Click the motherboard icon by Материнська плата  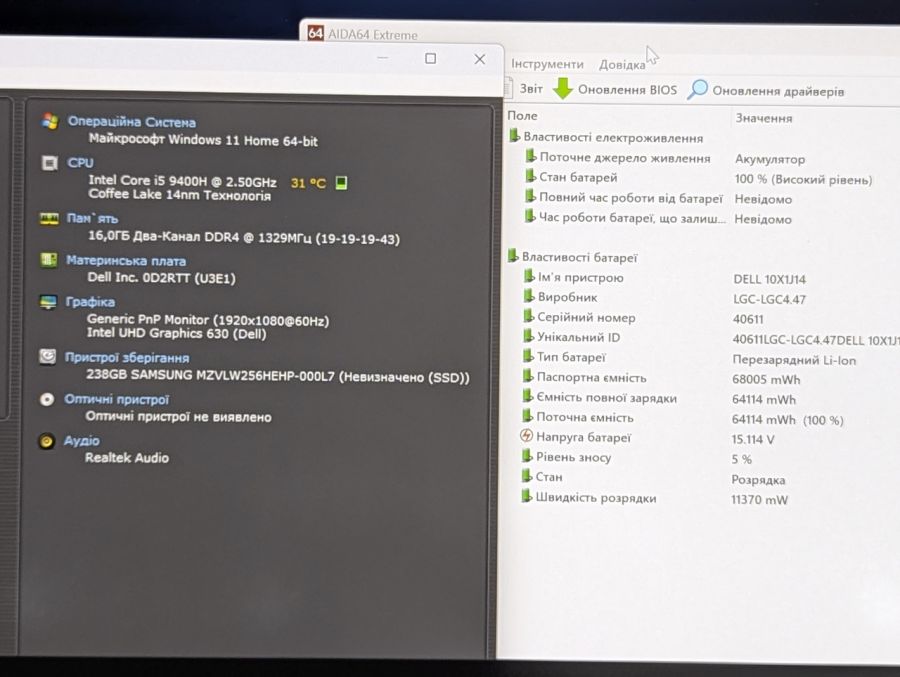(x=49, y=260)
